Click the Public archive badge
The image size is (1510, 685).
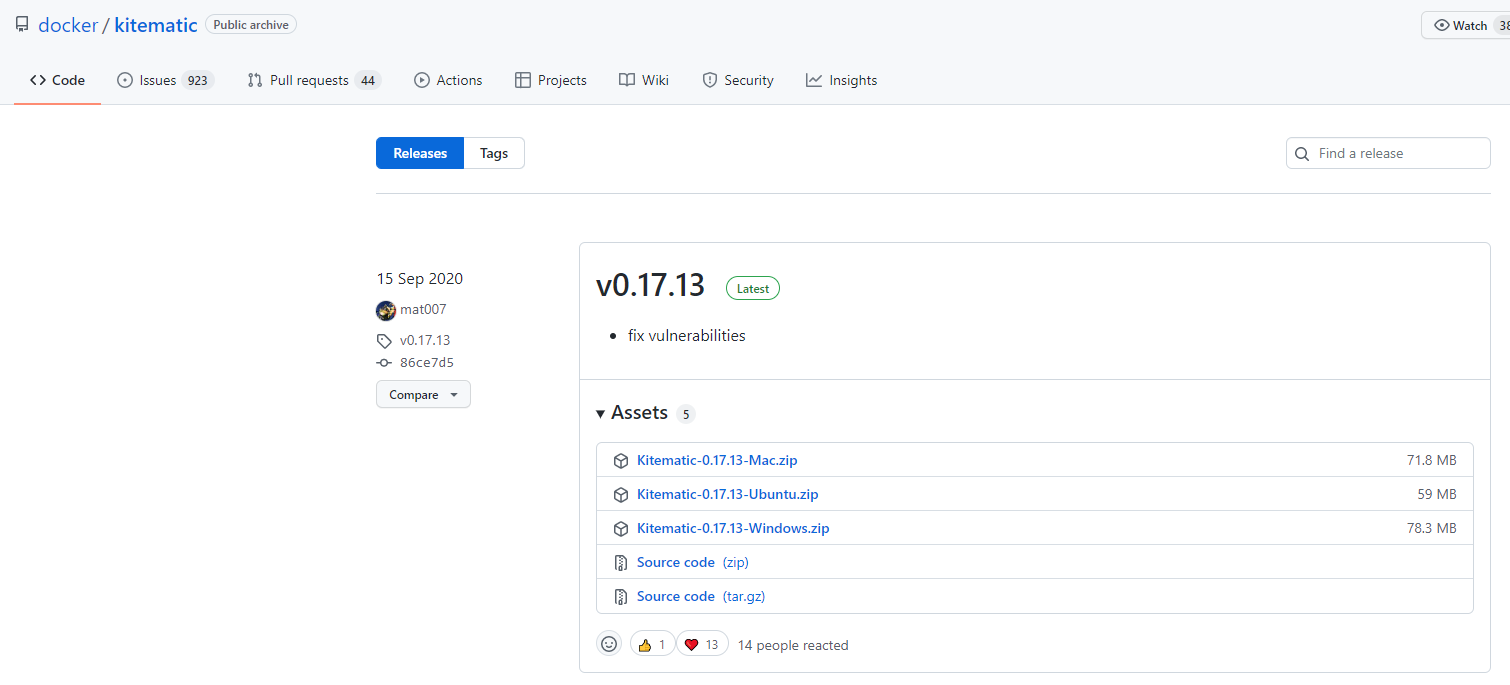pyautogui.click(x=251, y=24)
